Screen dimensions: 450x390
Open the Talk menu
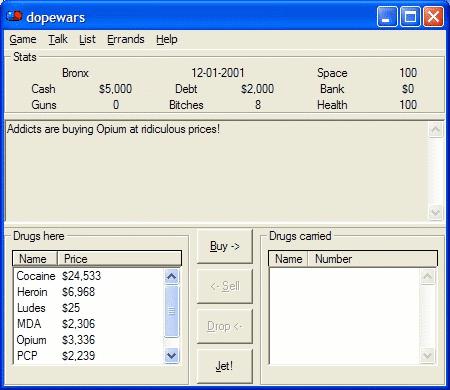pyautogui.click(x=58, y=39)
